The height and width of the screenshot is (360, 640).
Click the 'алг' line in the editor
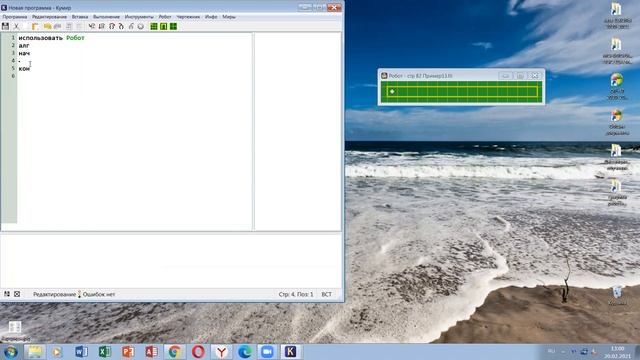coord(24,46)
